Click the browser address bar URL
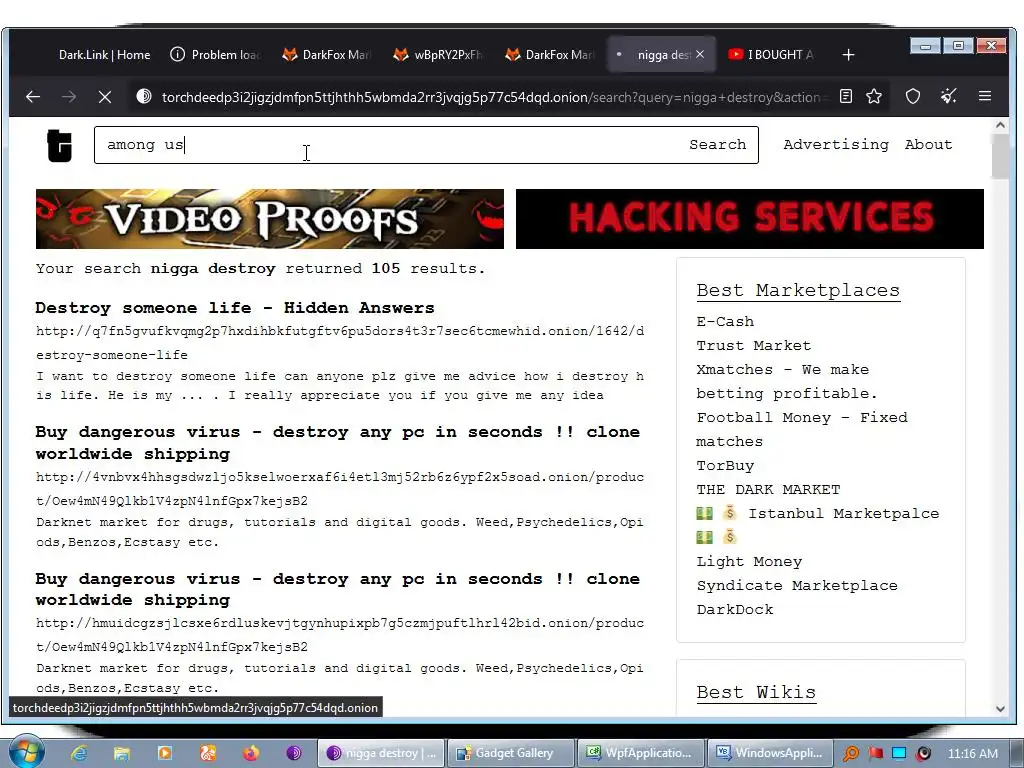The height and width of the screenshot is (768, 1024). pyautogui.click(x=494, y=97)
